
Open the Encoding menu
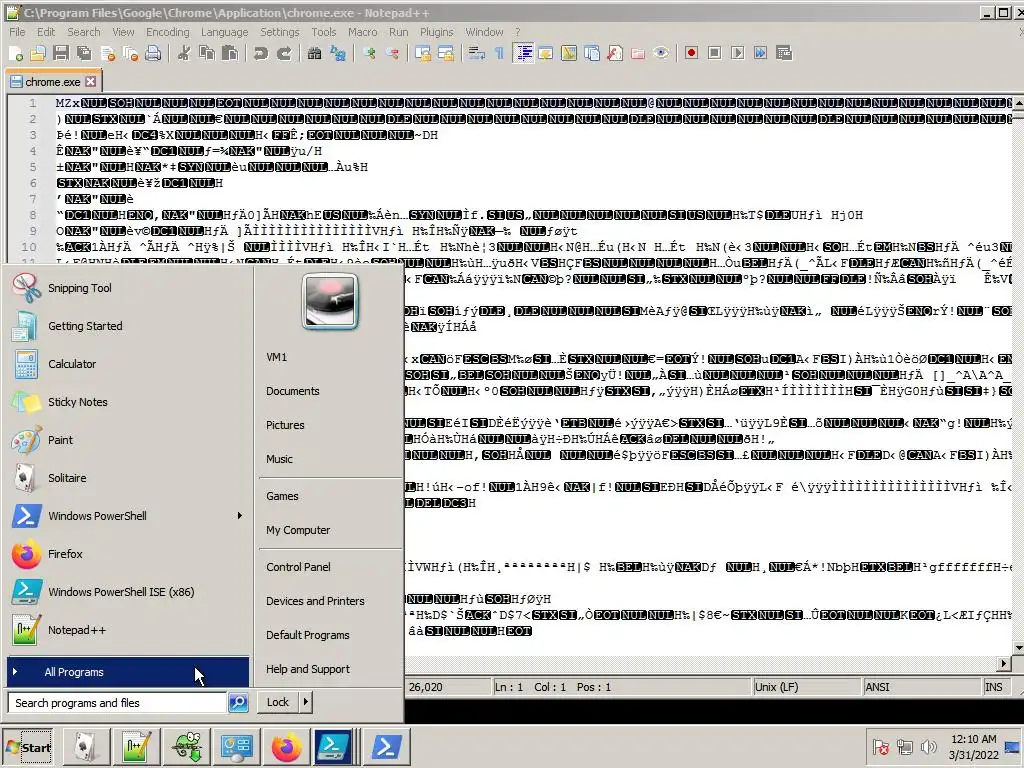167,32
